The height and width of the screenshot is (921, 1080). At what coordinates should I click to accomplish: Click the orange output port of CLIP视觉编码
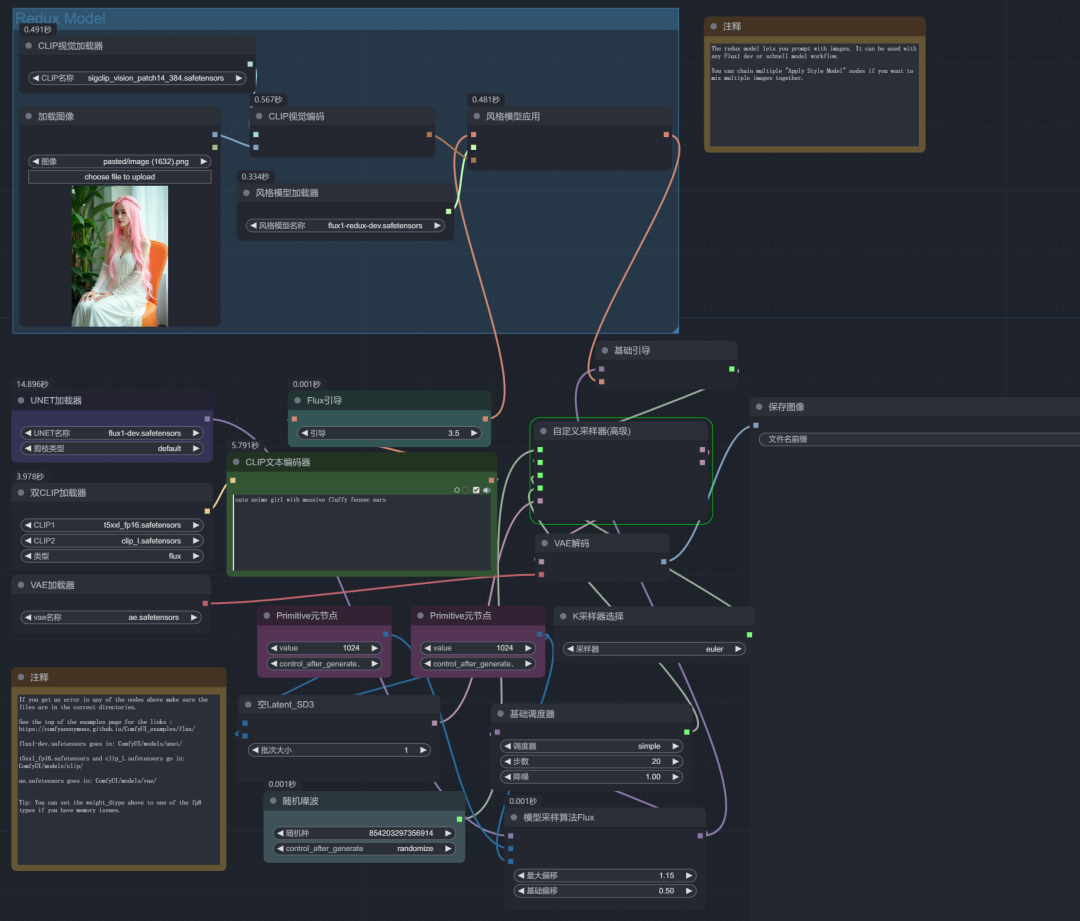pos(429,134)
